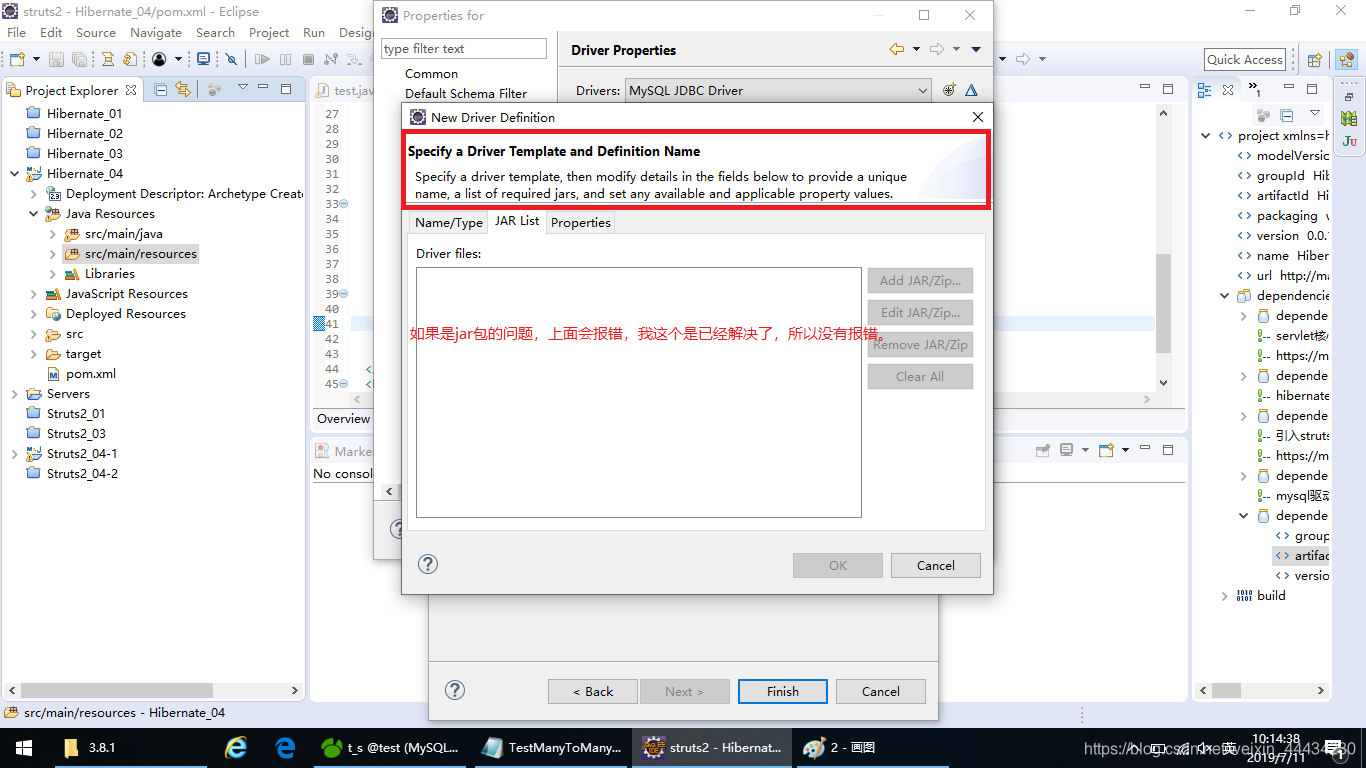Expand the build node in Outline
The image size is (1366, 768).
pos(1225,595)
